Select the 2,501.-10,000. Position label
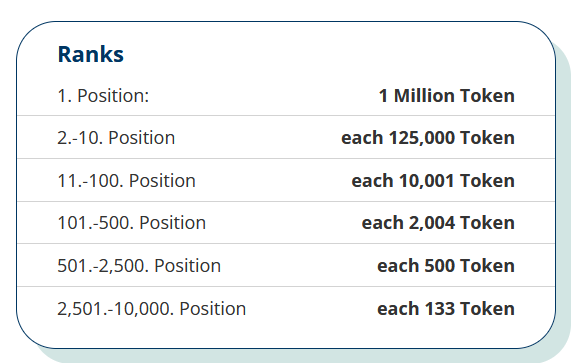 pos(152,309)
